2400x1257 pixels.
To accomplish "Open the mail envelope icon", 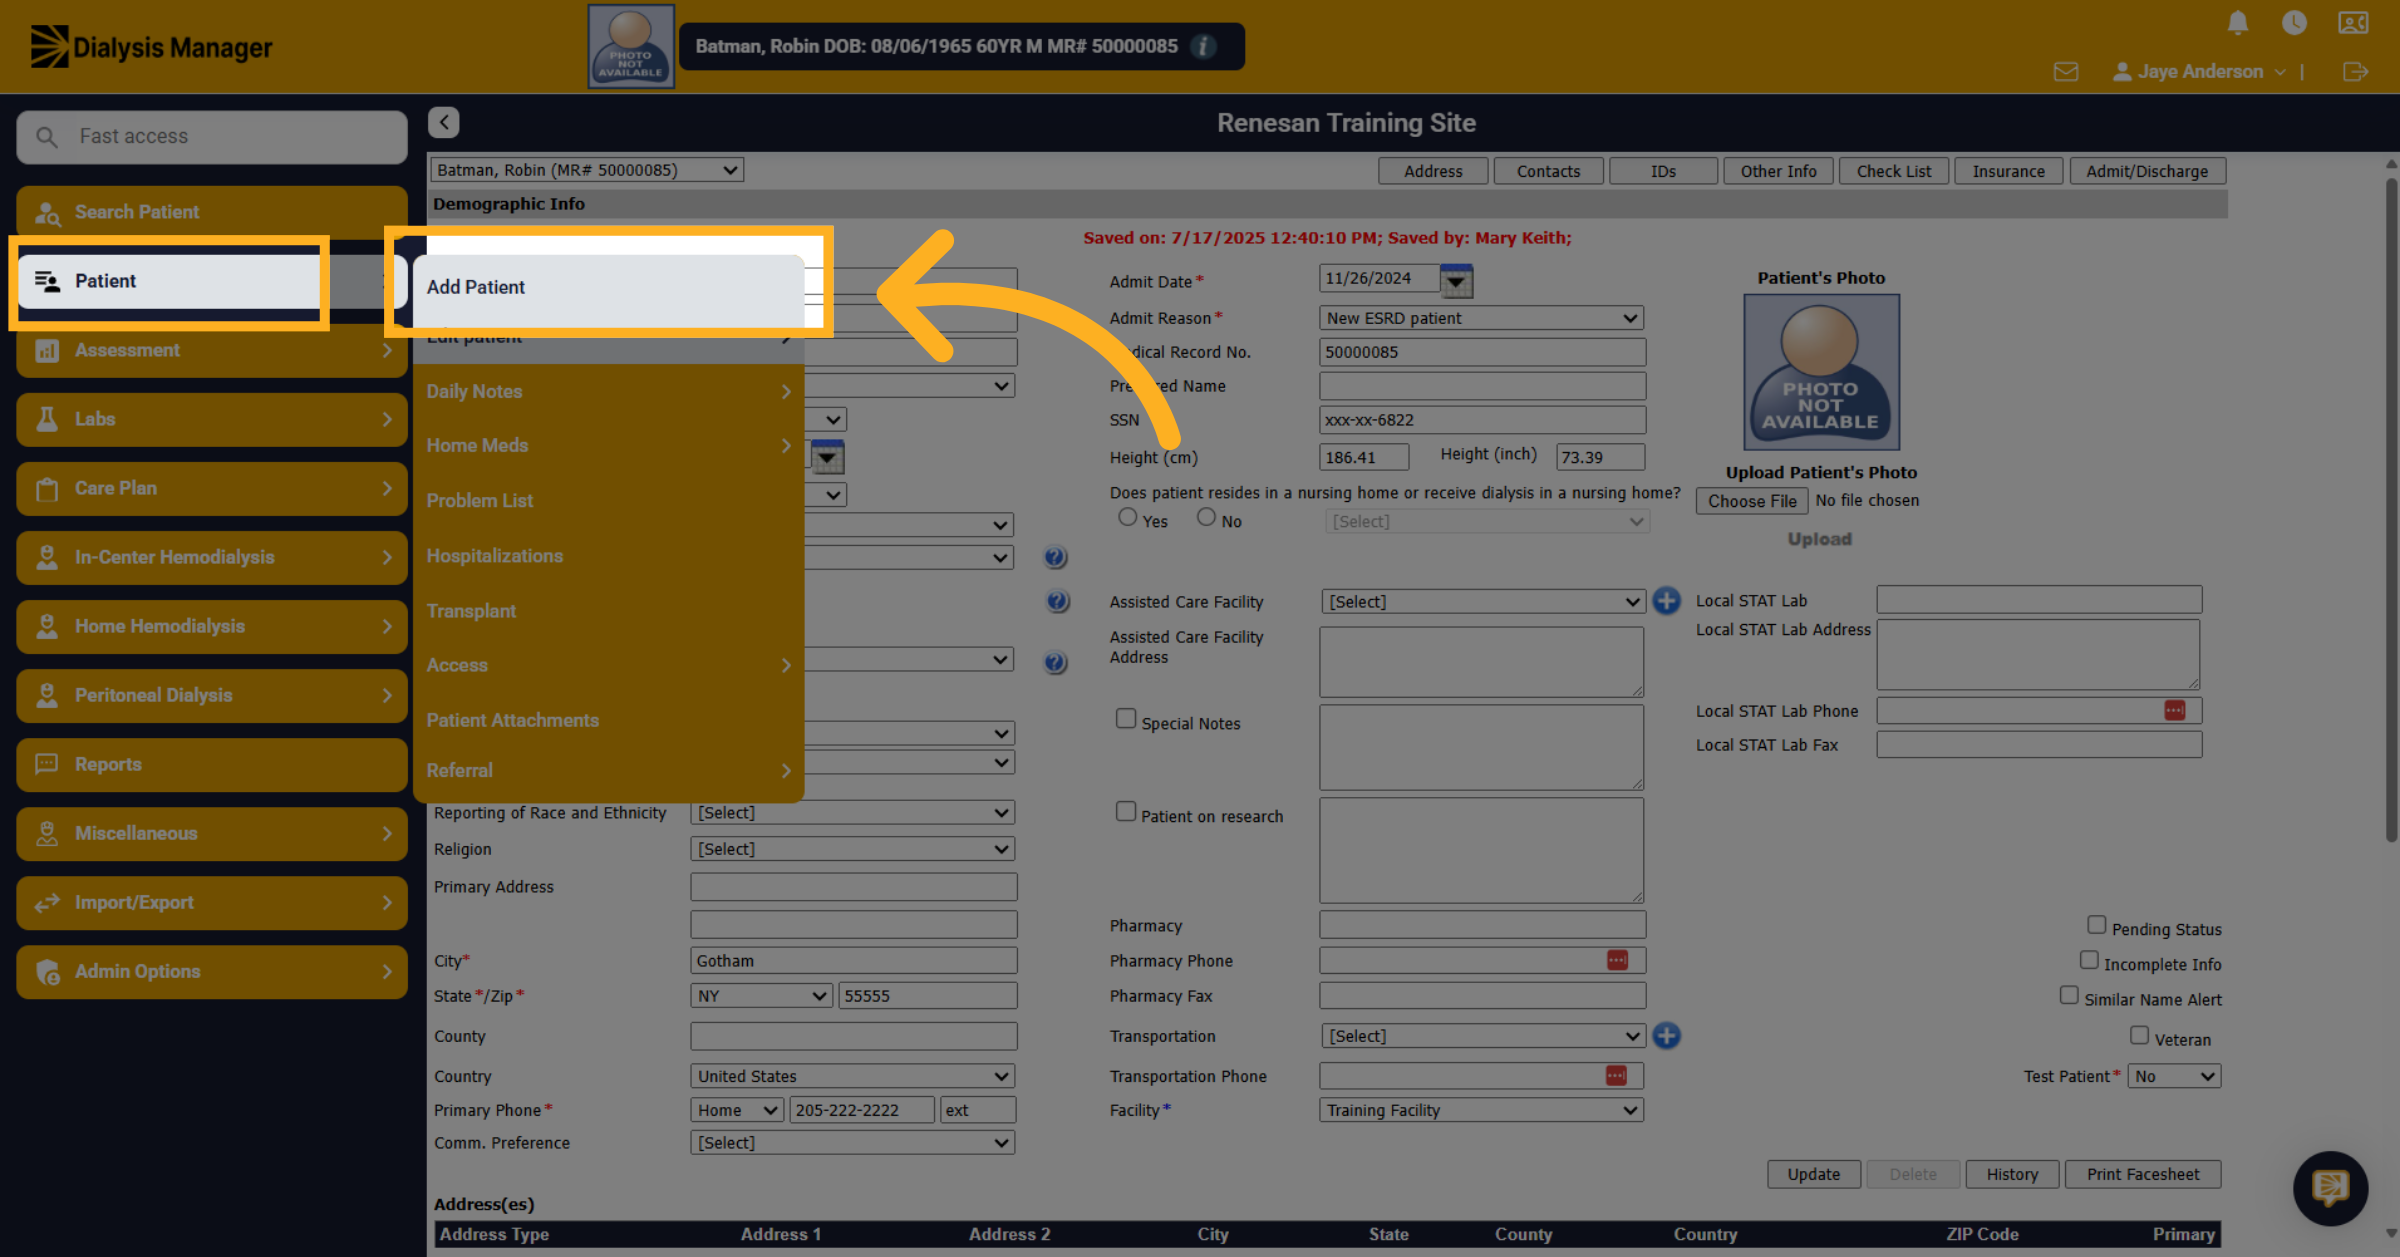I will click(x=2066, y=72).
